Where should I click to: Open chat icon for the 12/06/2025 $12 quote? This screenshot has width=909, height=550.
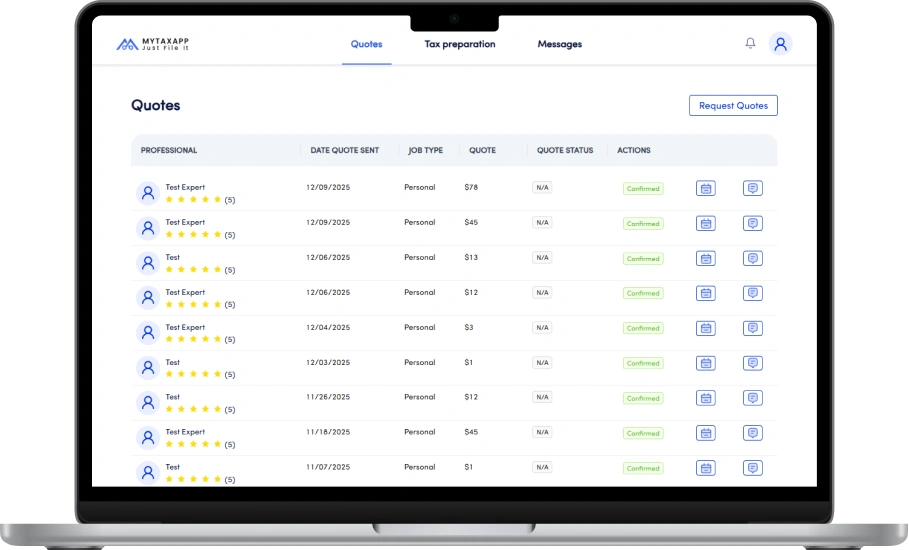coord(752,293)
